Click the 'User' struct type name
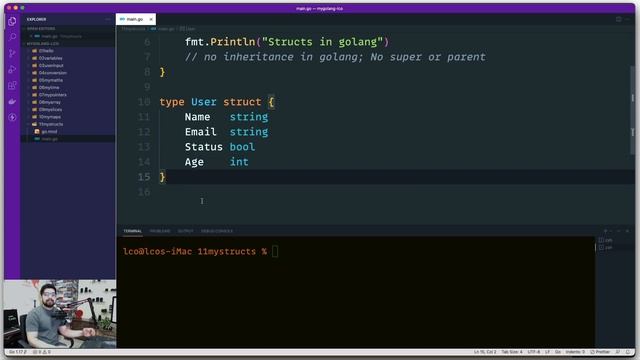640x360 pixels. 204,102
